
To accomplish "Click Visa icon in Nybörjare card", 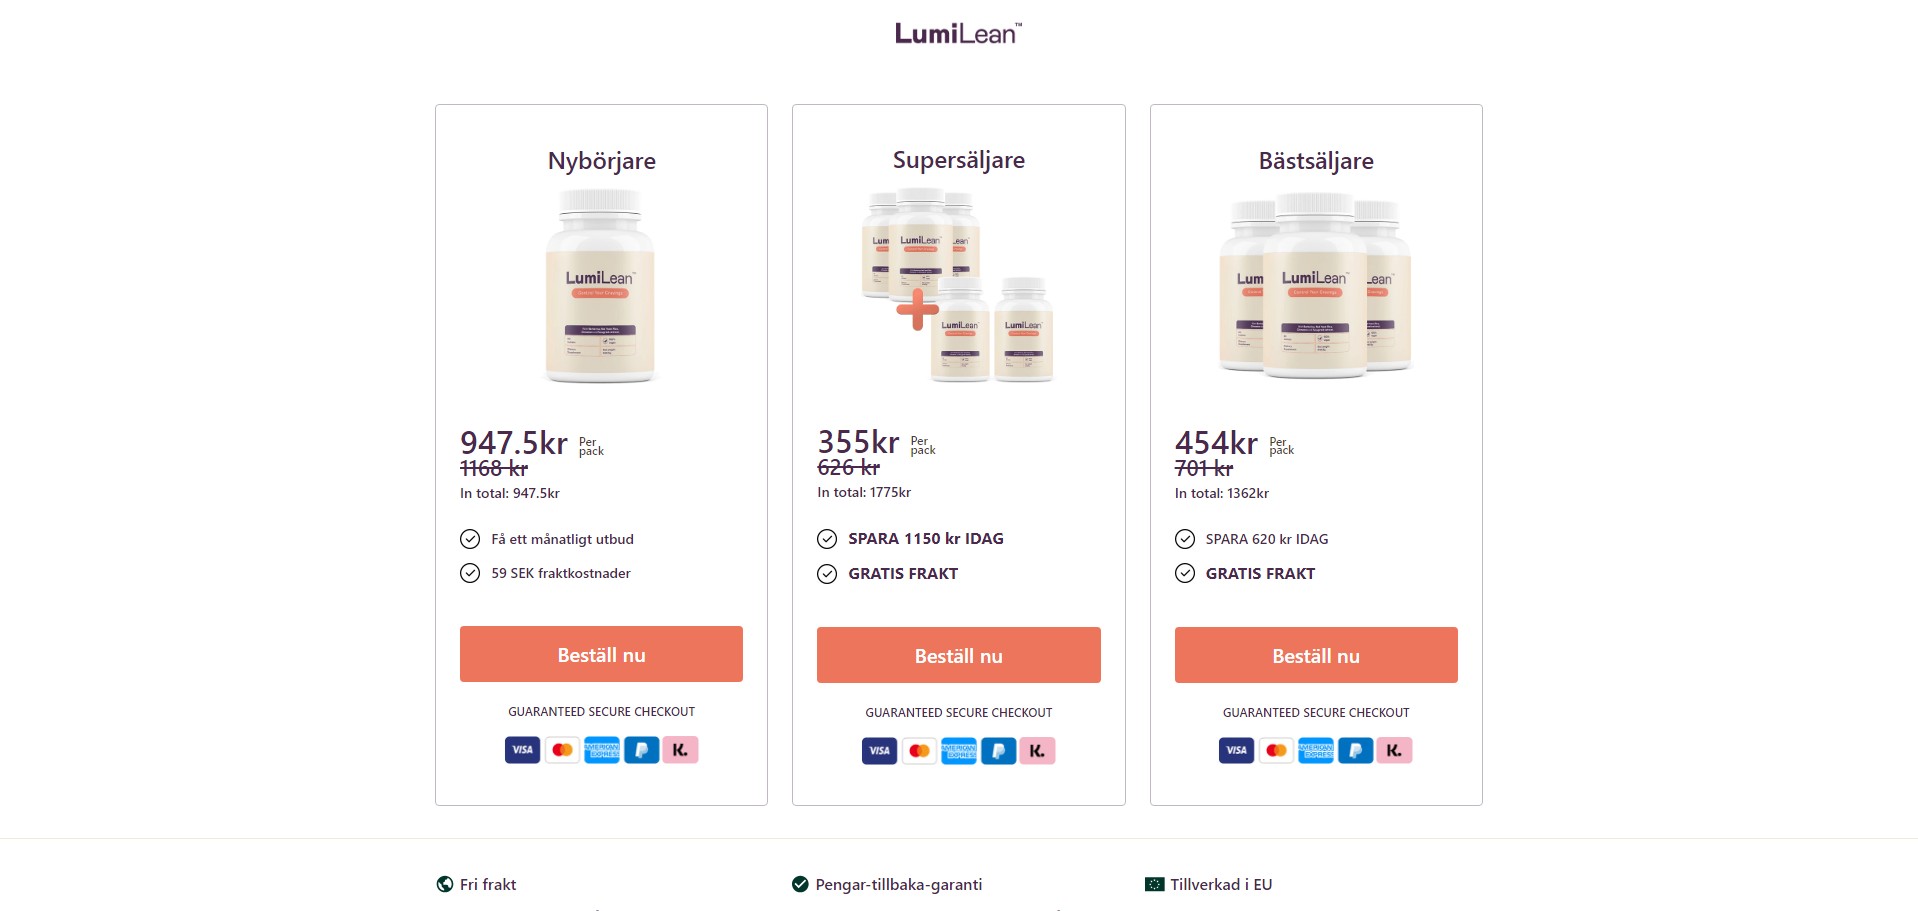I will click(x=522, y=750).
